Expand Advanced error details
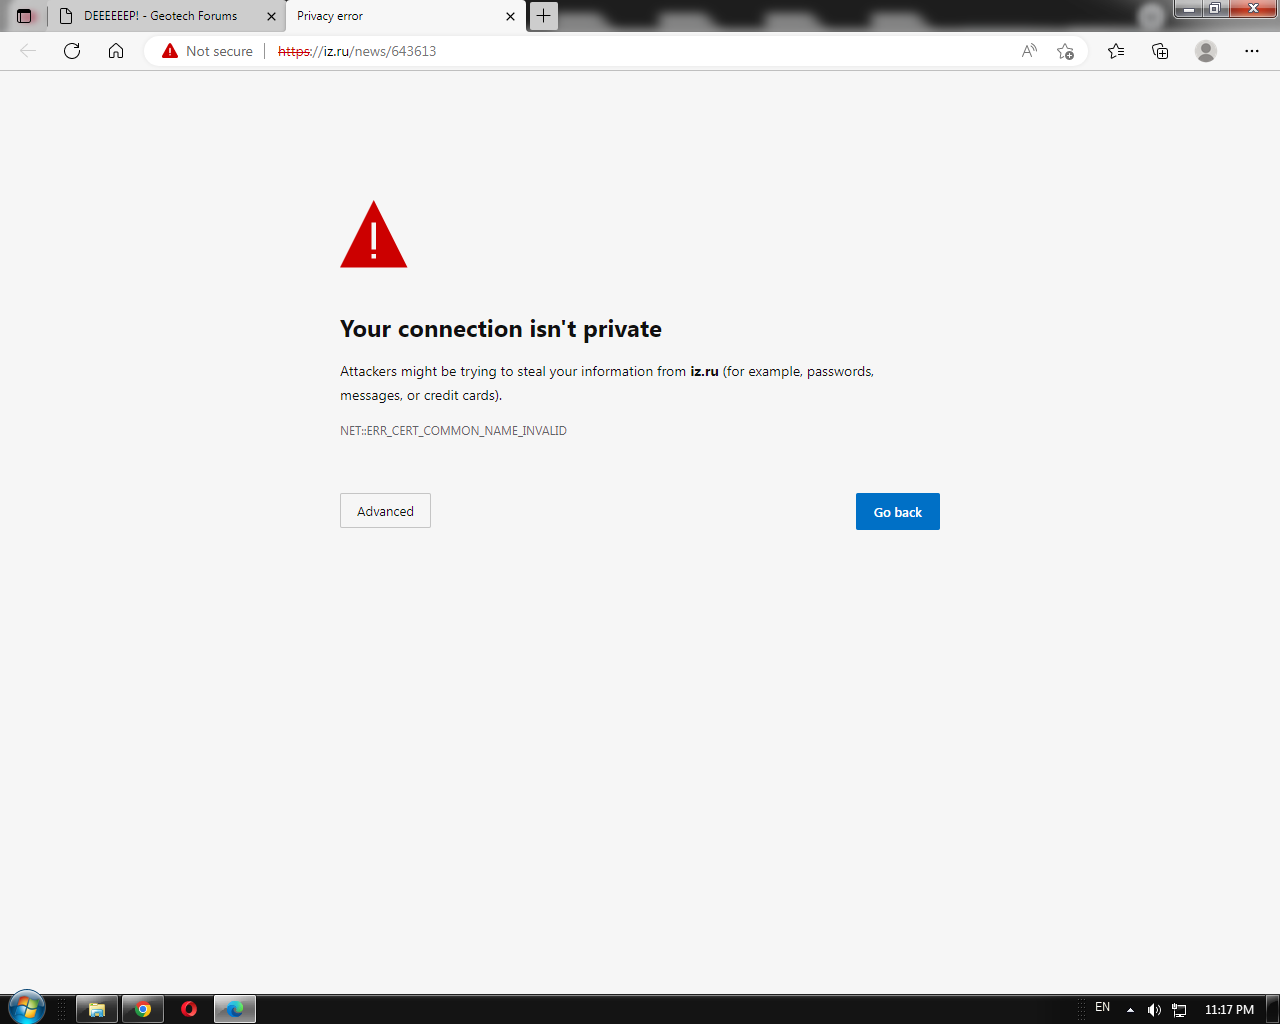Image resolution: width=1280 pixels, height=1024 pixels. coord(385,511)
